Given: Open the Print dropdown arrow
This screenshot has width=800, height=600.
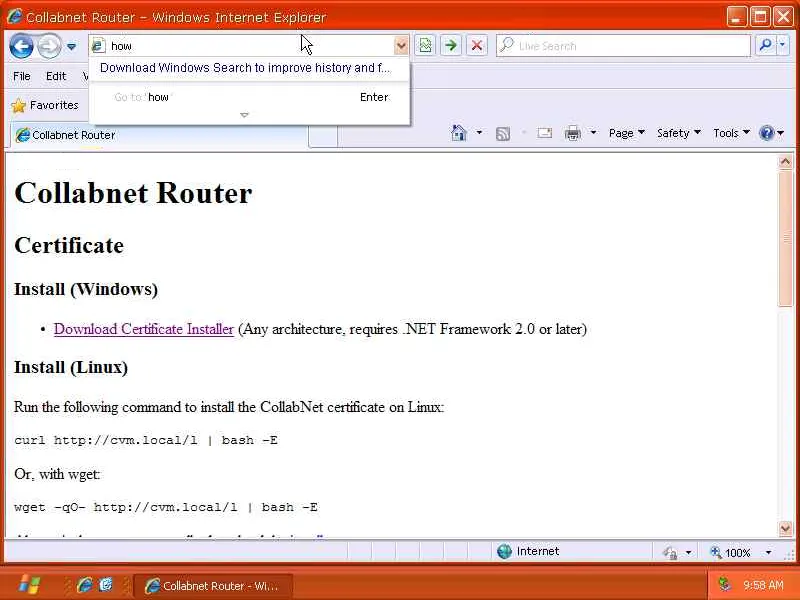Looking at the screenshot, I should pos(593,133).
